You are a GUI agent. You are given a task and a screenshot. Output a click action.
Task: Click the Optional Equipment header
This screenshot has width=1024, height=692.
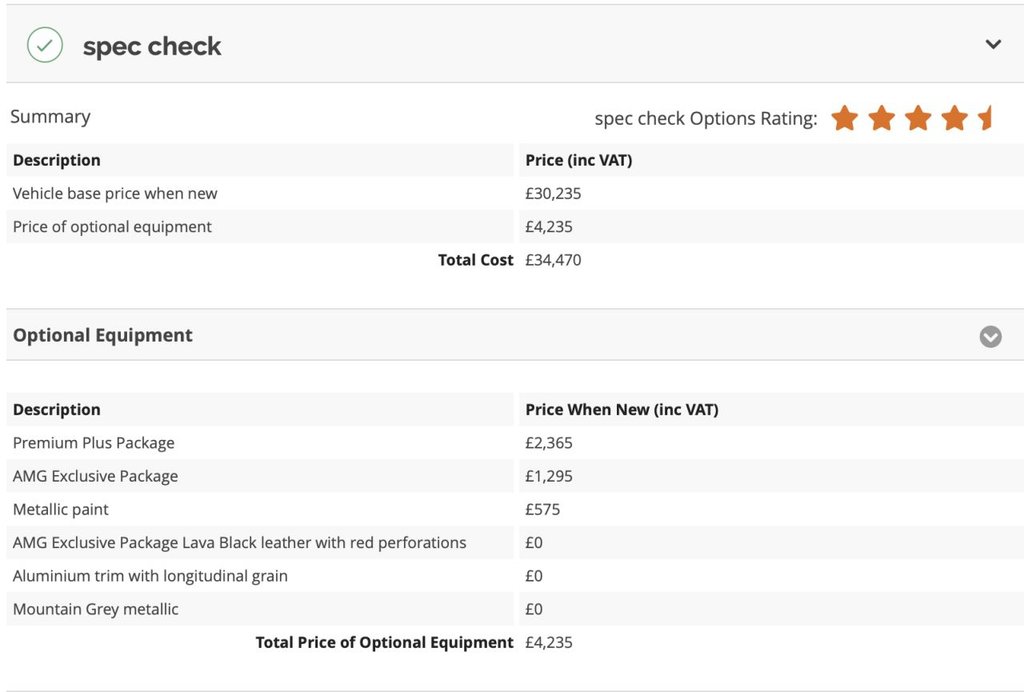(x=103, y=335)
